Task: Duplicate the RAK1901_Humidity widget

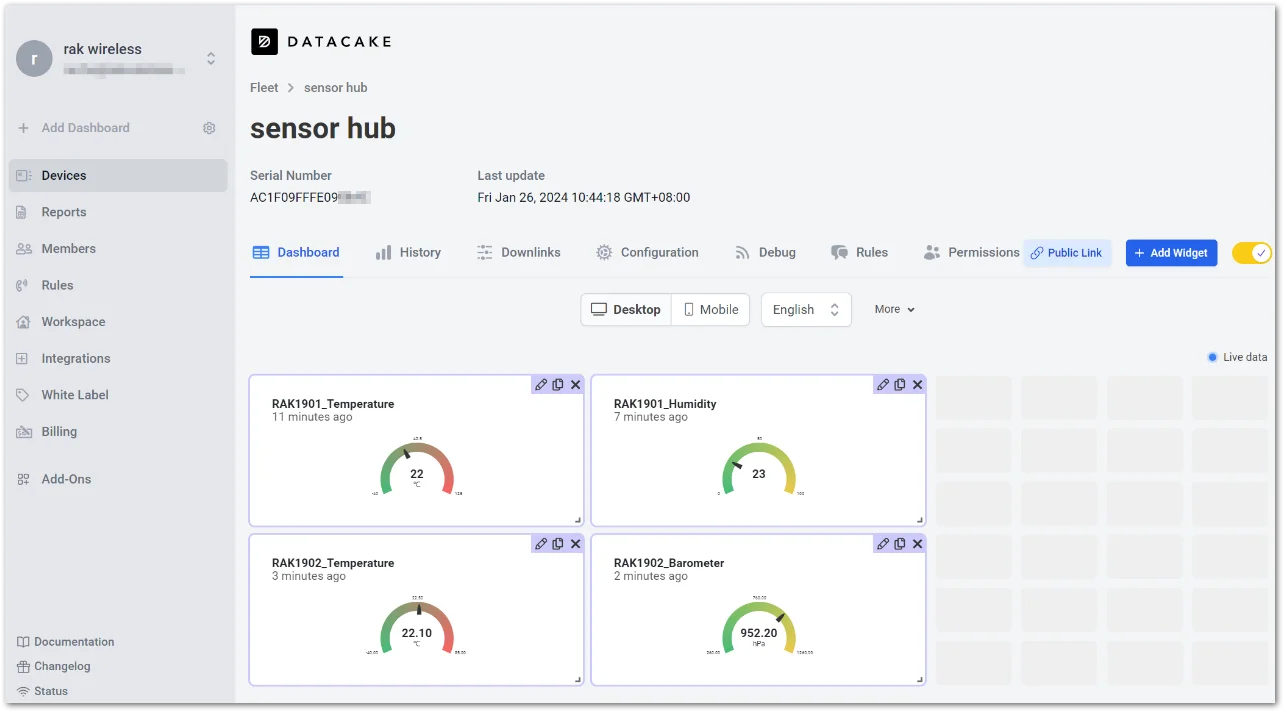Action: pyautogui.click(x=900, y=384)
